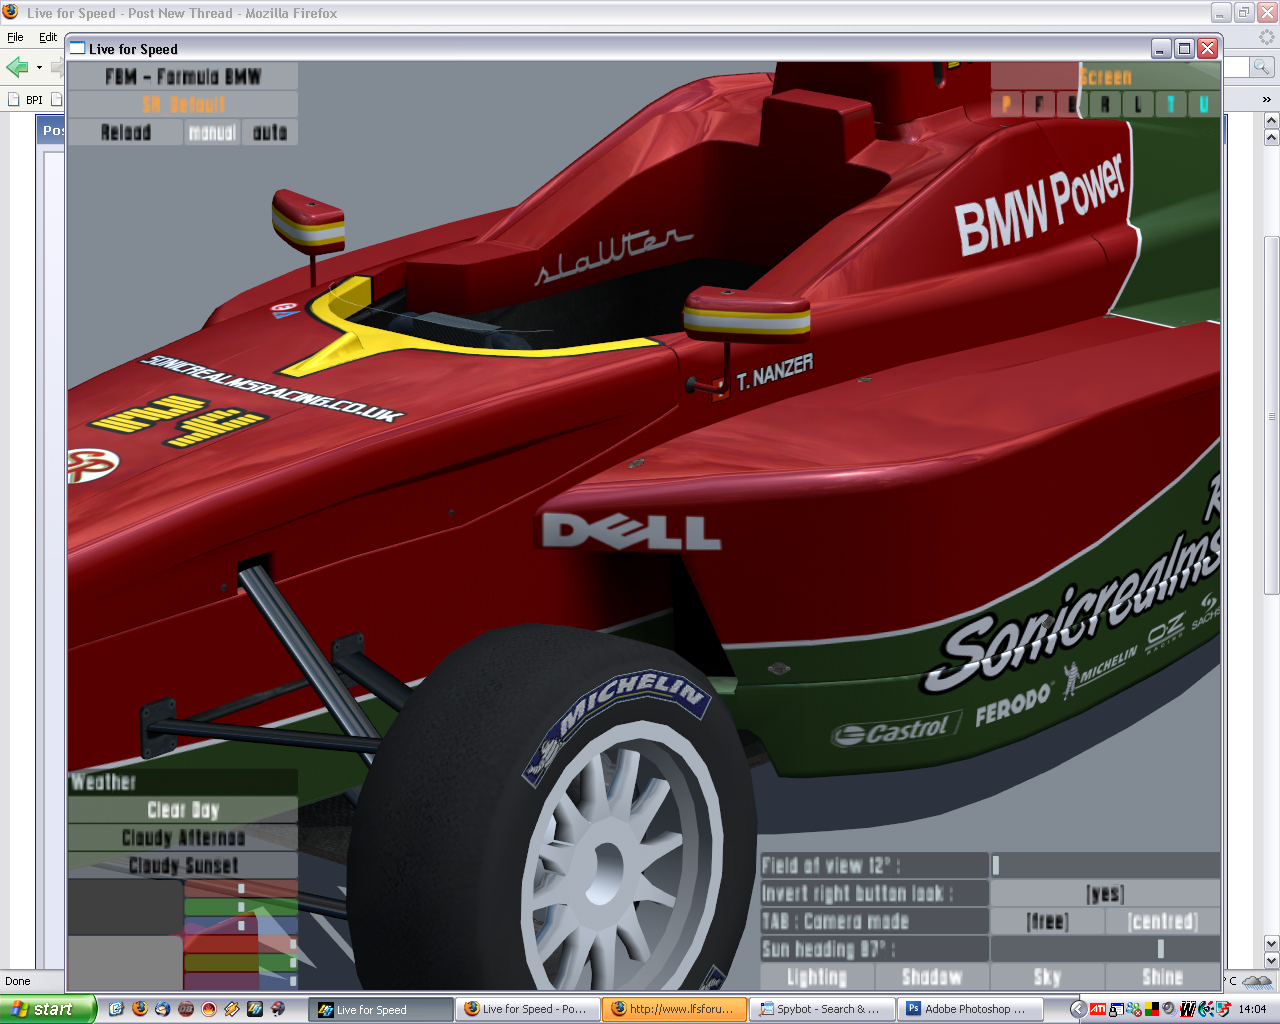Adjust the Field of view slider

(1105, 865)
